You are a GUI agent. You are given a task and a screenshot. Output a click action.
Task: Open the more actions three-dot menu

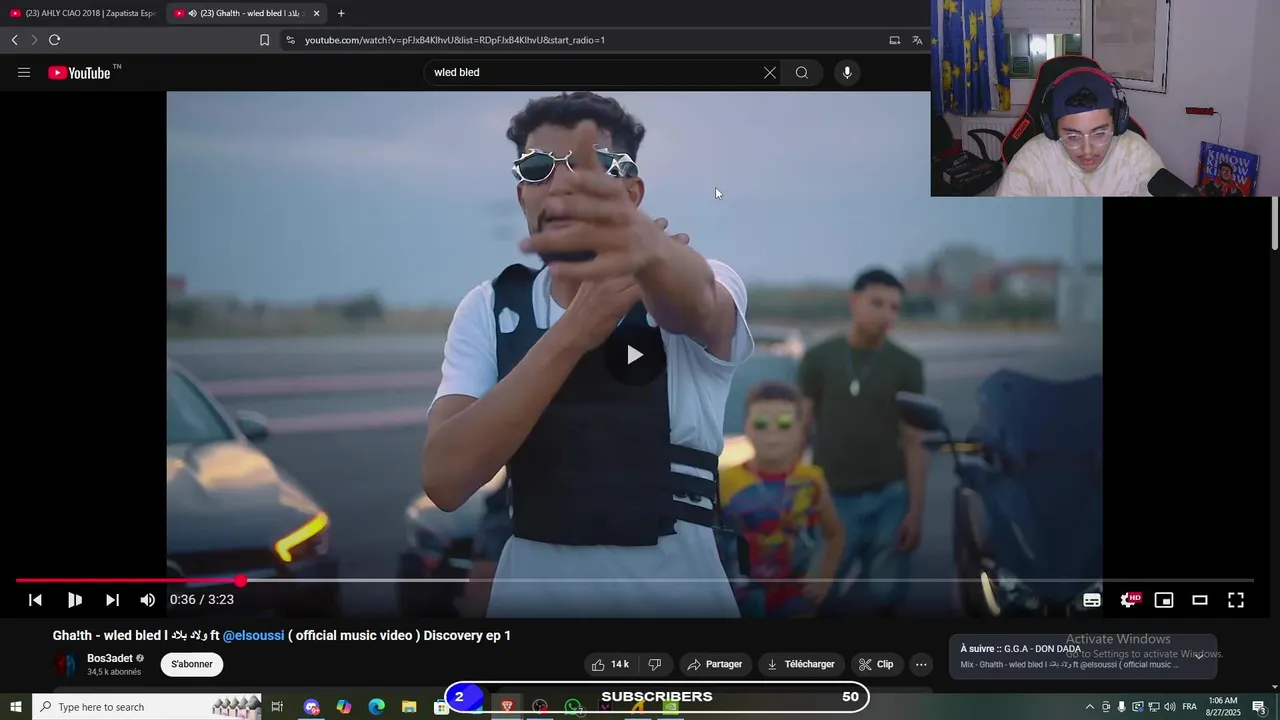pyautogui.click(x=921, y=664)
